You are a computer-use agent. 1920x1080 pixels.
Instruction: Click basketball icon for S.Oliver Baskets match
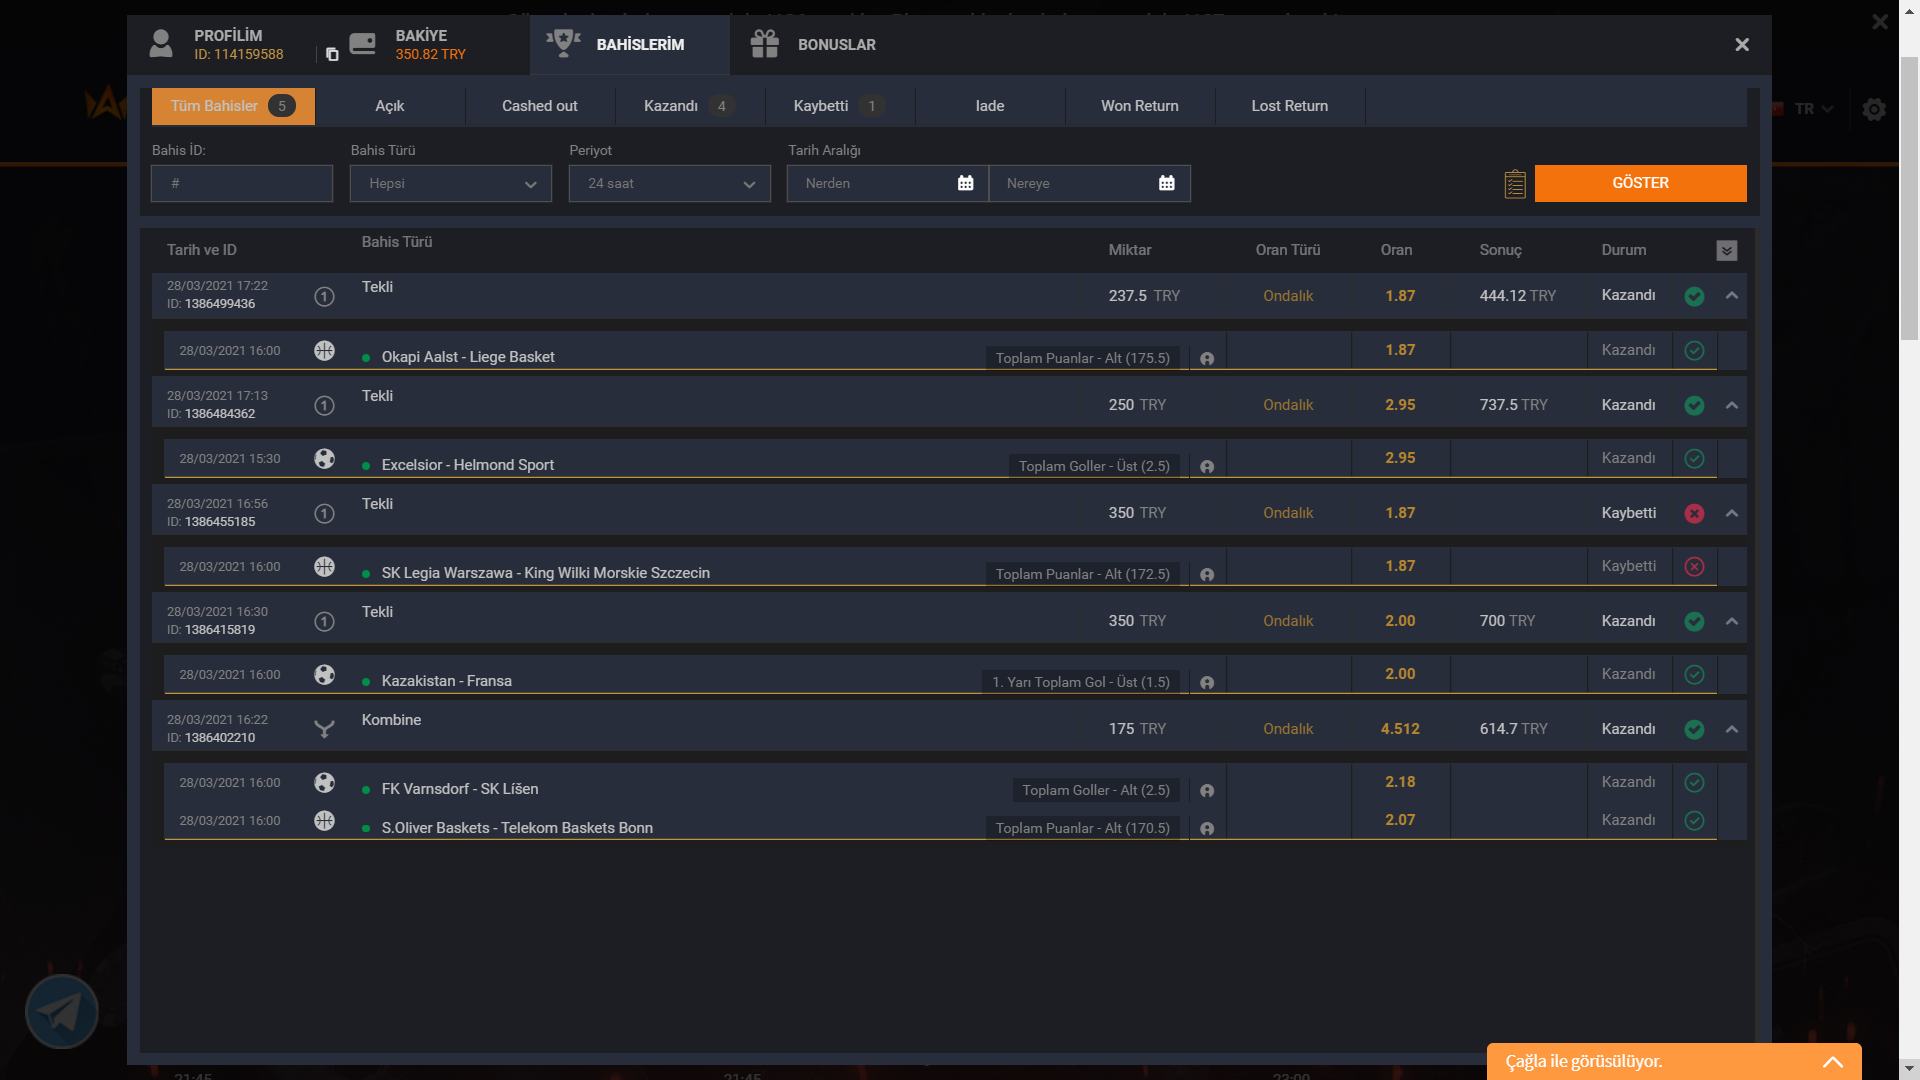pyautogui.click(x=324, y=821)
